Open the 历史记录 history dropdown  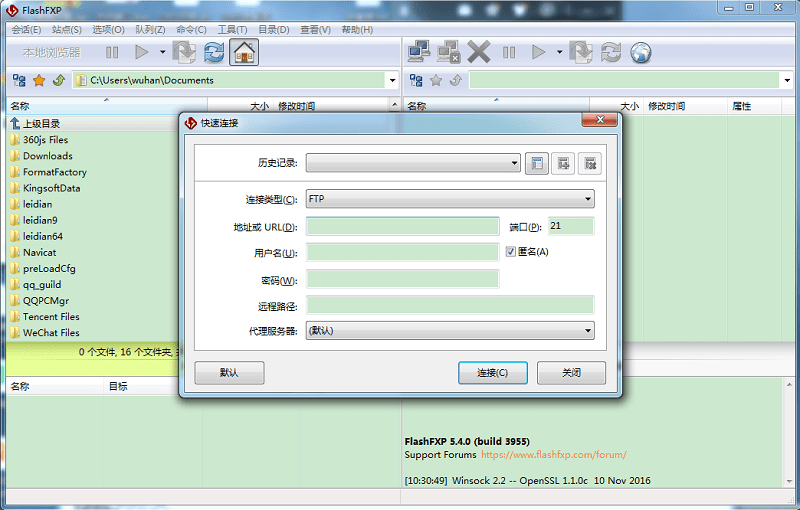[514, 163]
